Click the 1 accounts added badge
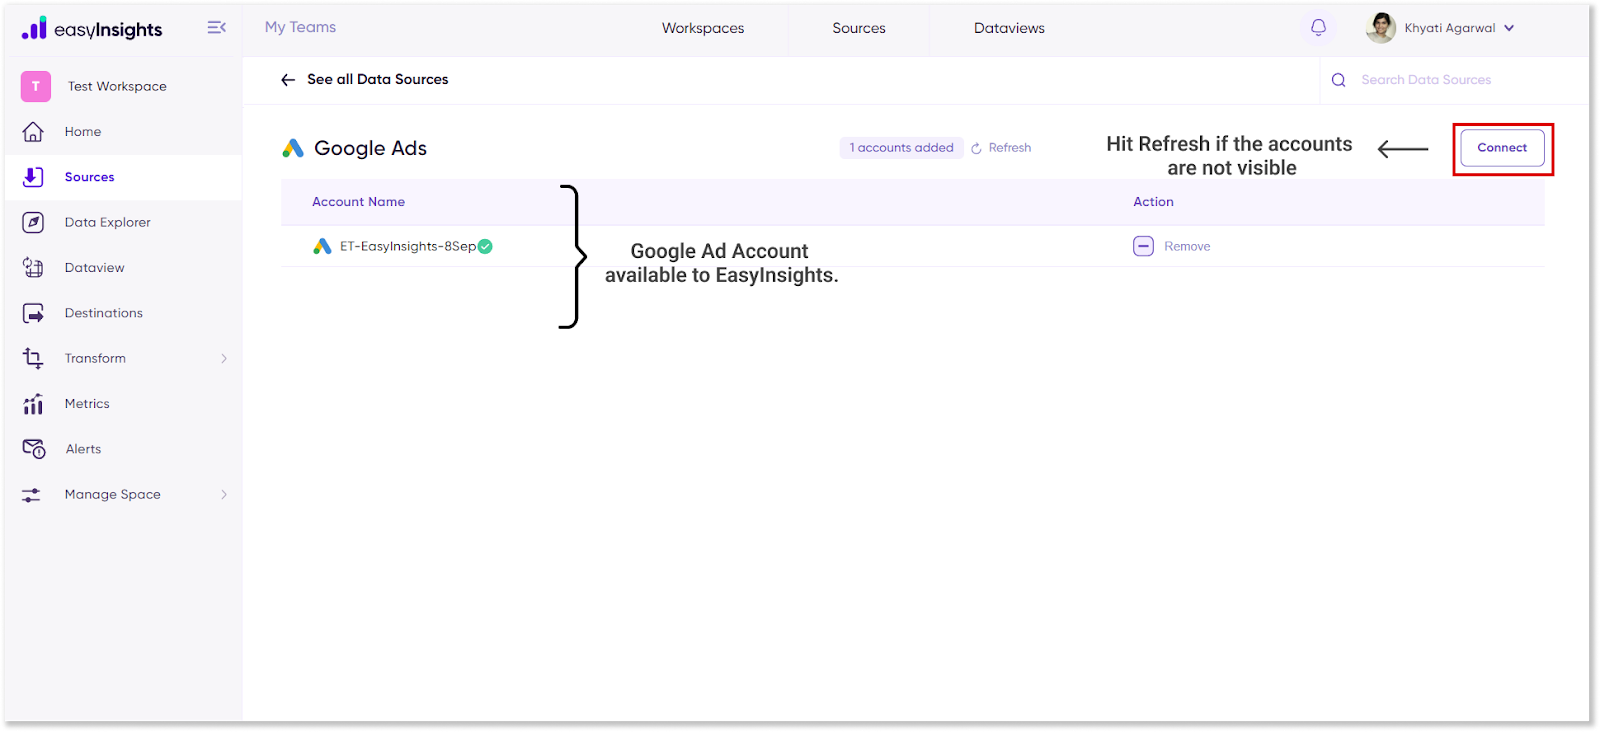 point(901,148)
